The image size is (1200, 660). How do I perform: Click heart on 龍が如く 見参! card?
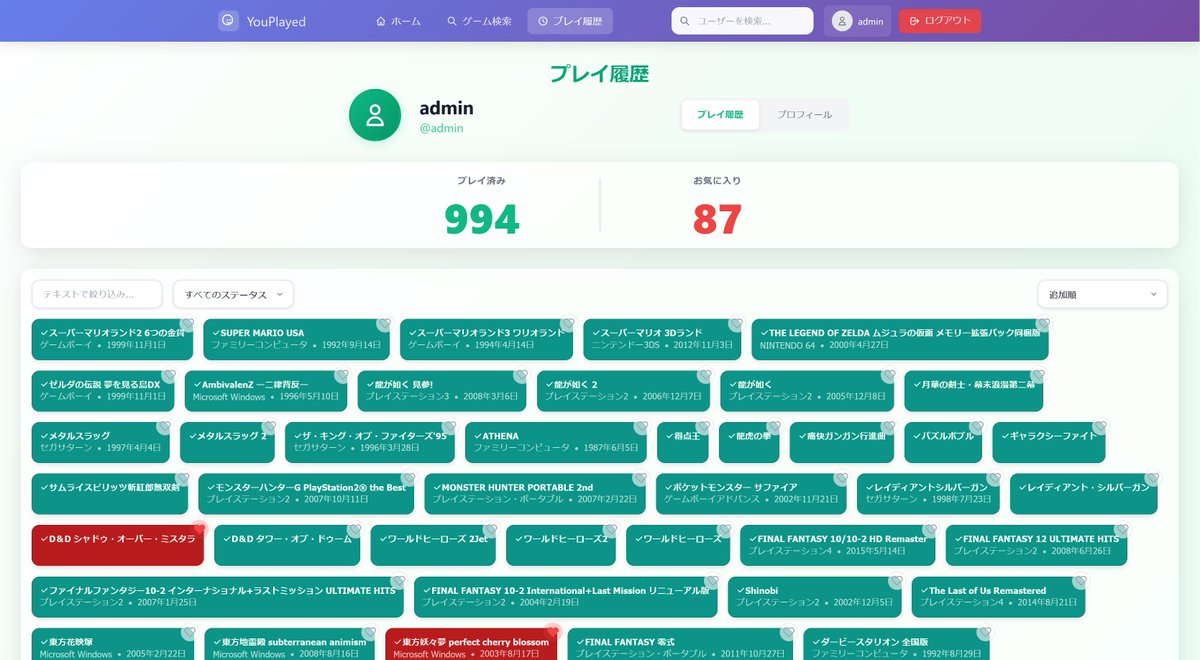520,376
